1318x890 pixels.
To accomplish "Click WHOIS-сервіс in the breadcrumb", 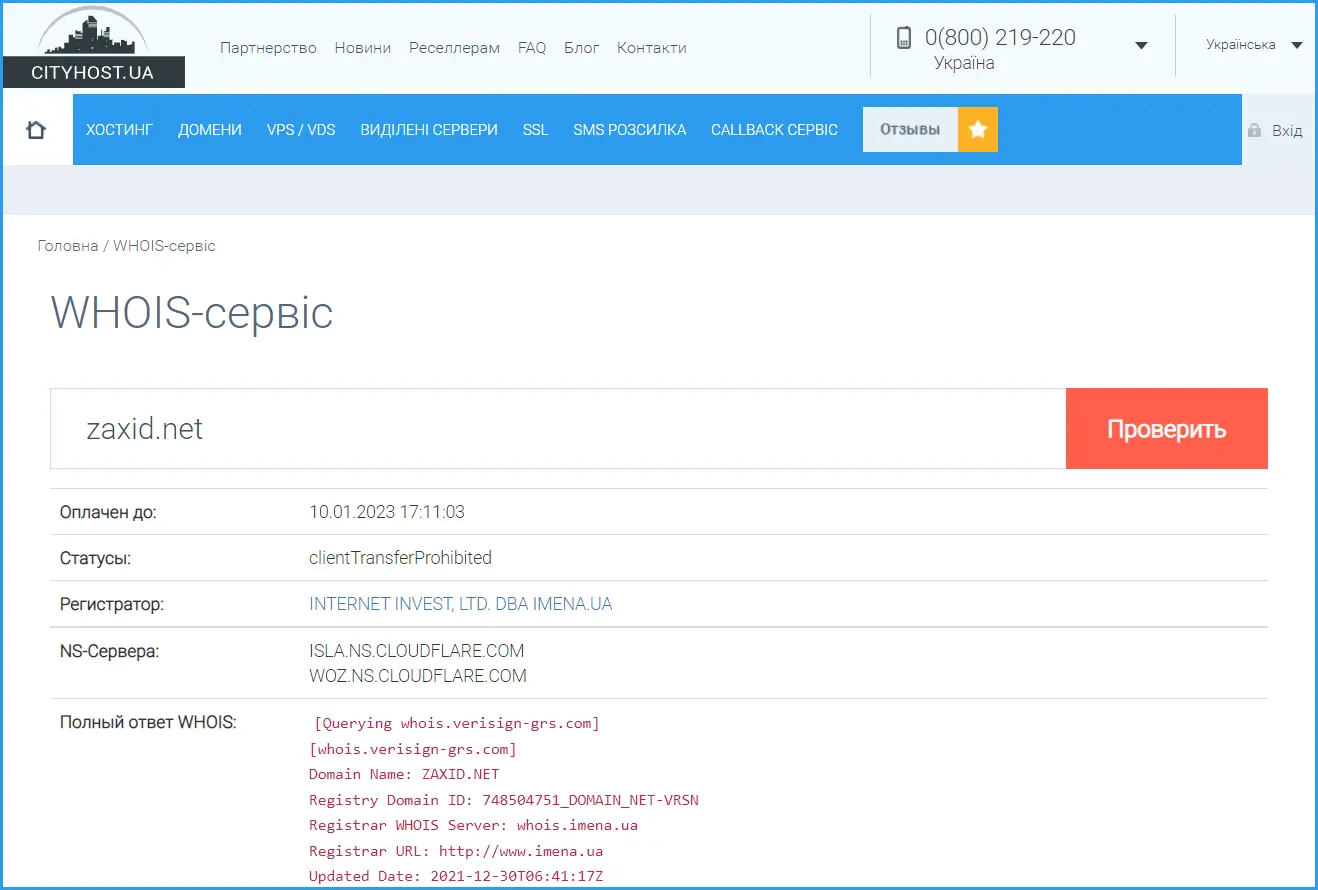I will click(164, 246).
